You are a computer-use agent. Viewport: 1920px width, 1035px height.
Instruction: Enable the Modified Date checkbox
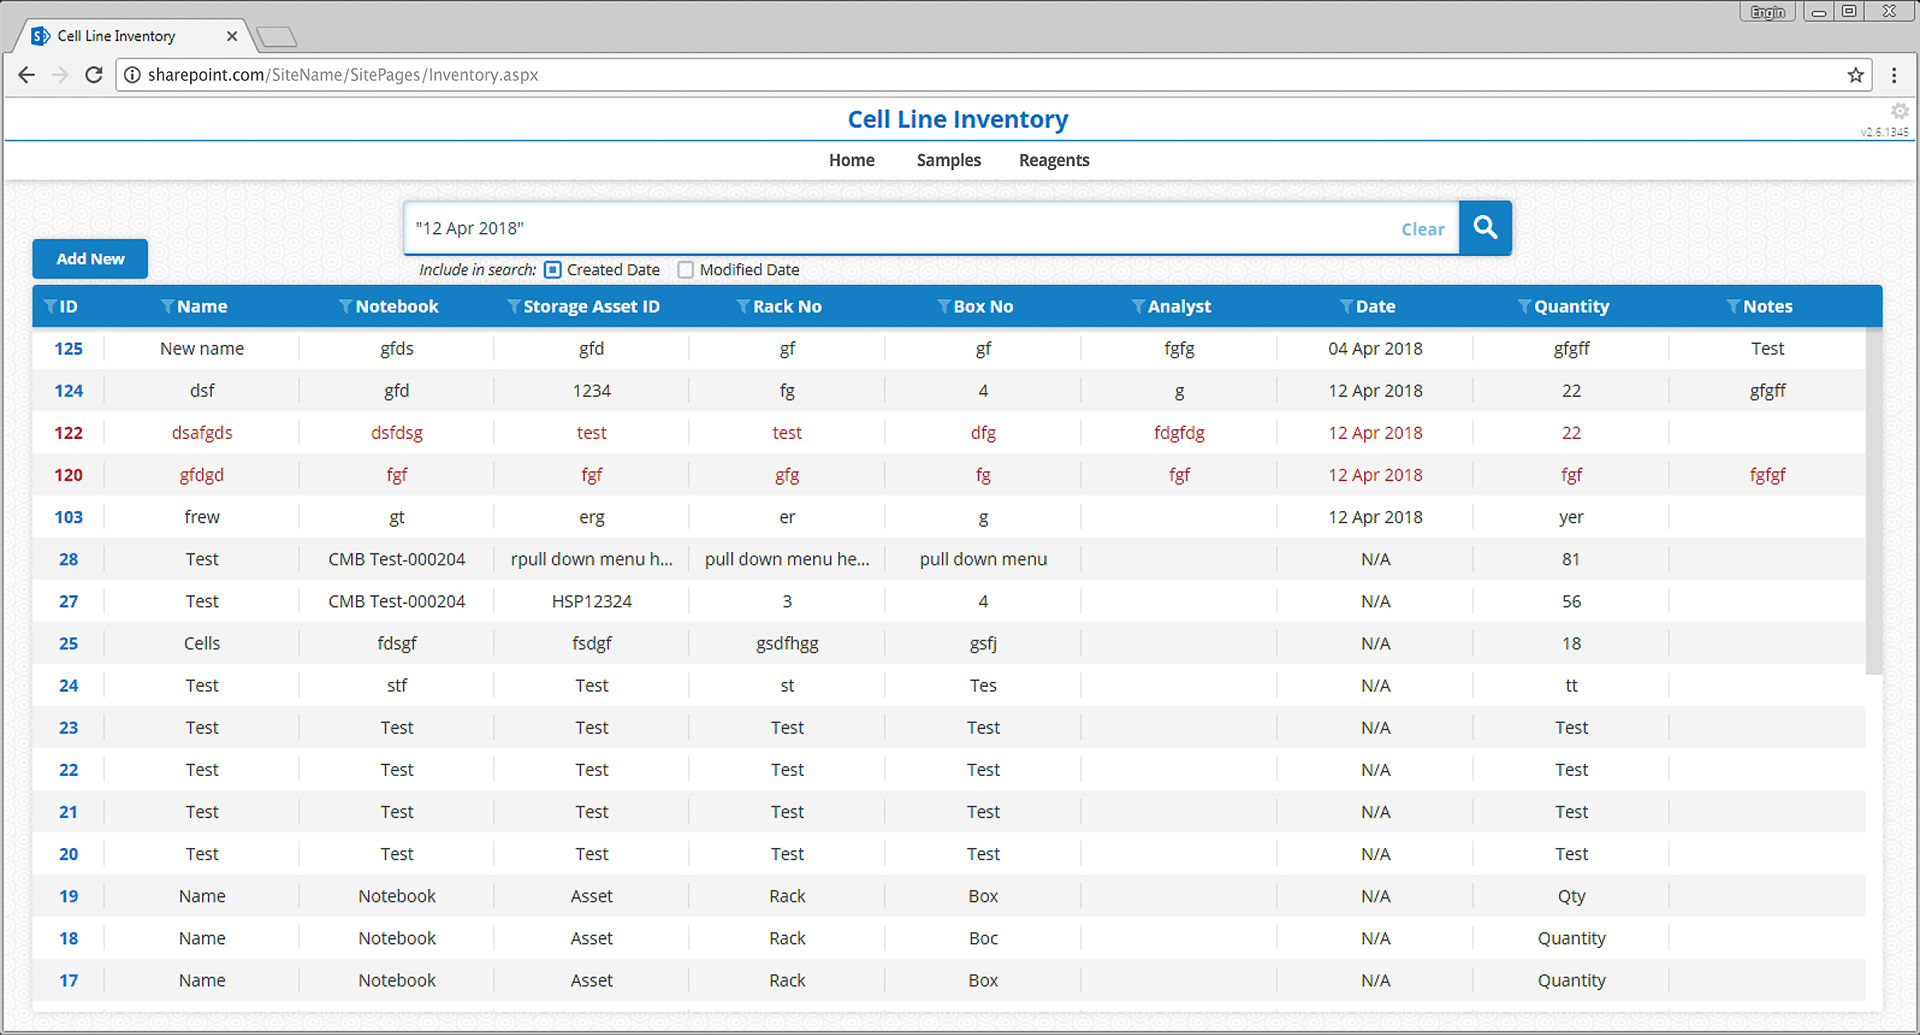(686, 270)
